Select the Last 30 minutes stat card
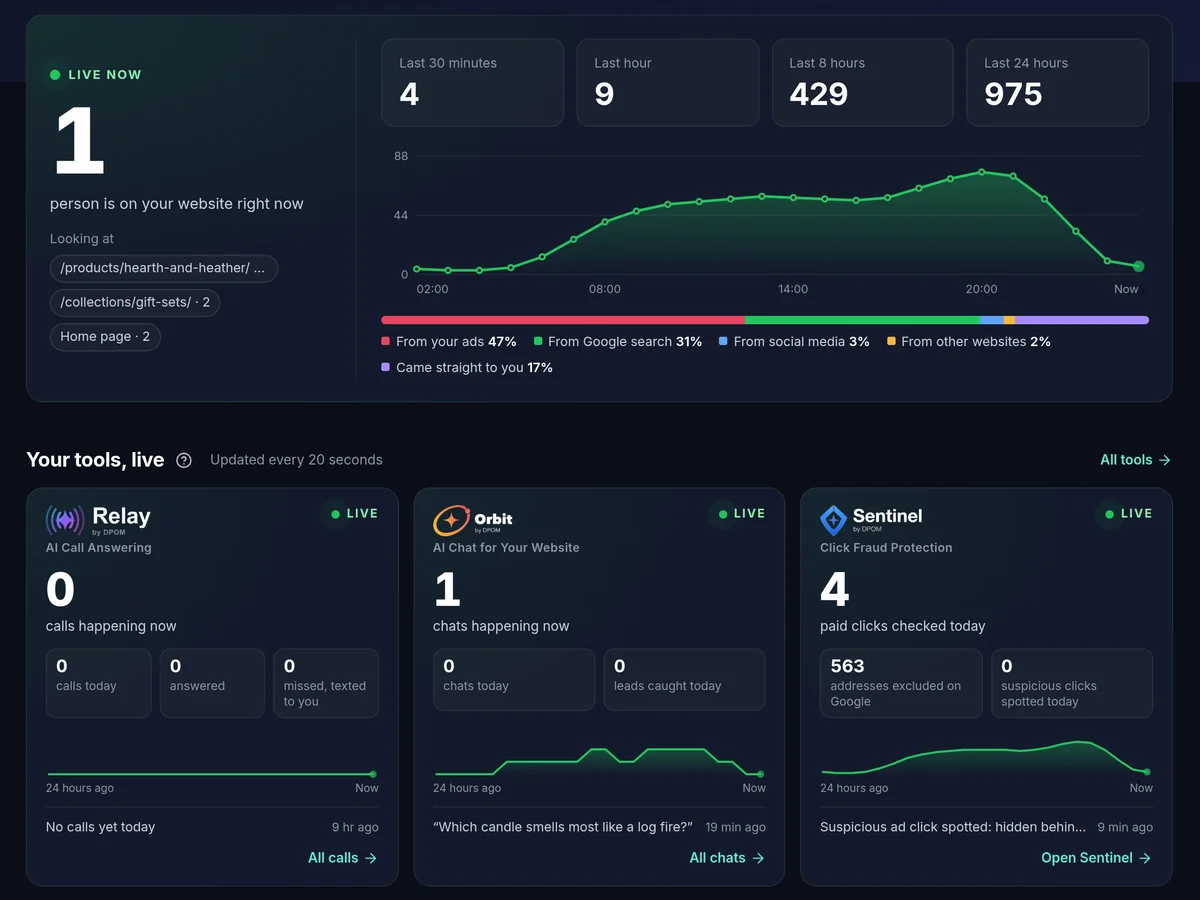This screenshot has width=1200, height=900. click(x=473, y=83)
